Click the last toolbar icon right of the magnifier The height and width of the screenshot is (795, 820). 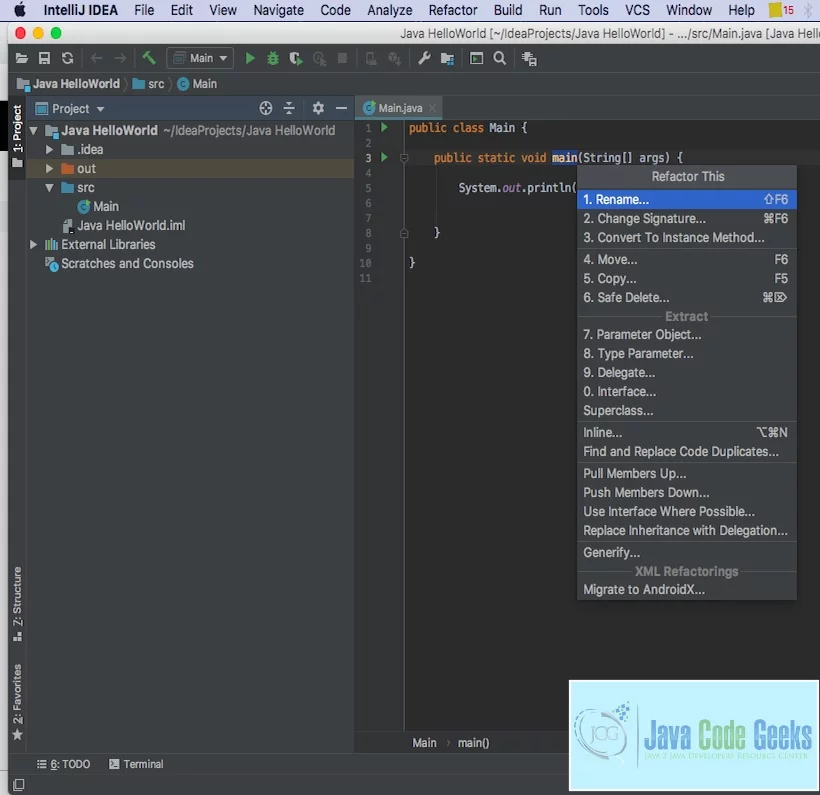[529, 59]
